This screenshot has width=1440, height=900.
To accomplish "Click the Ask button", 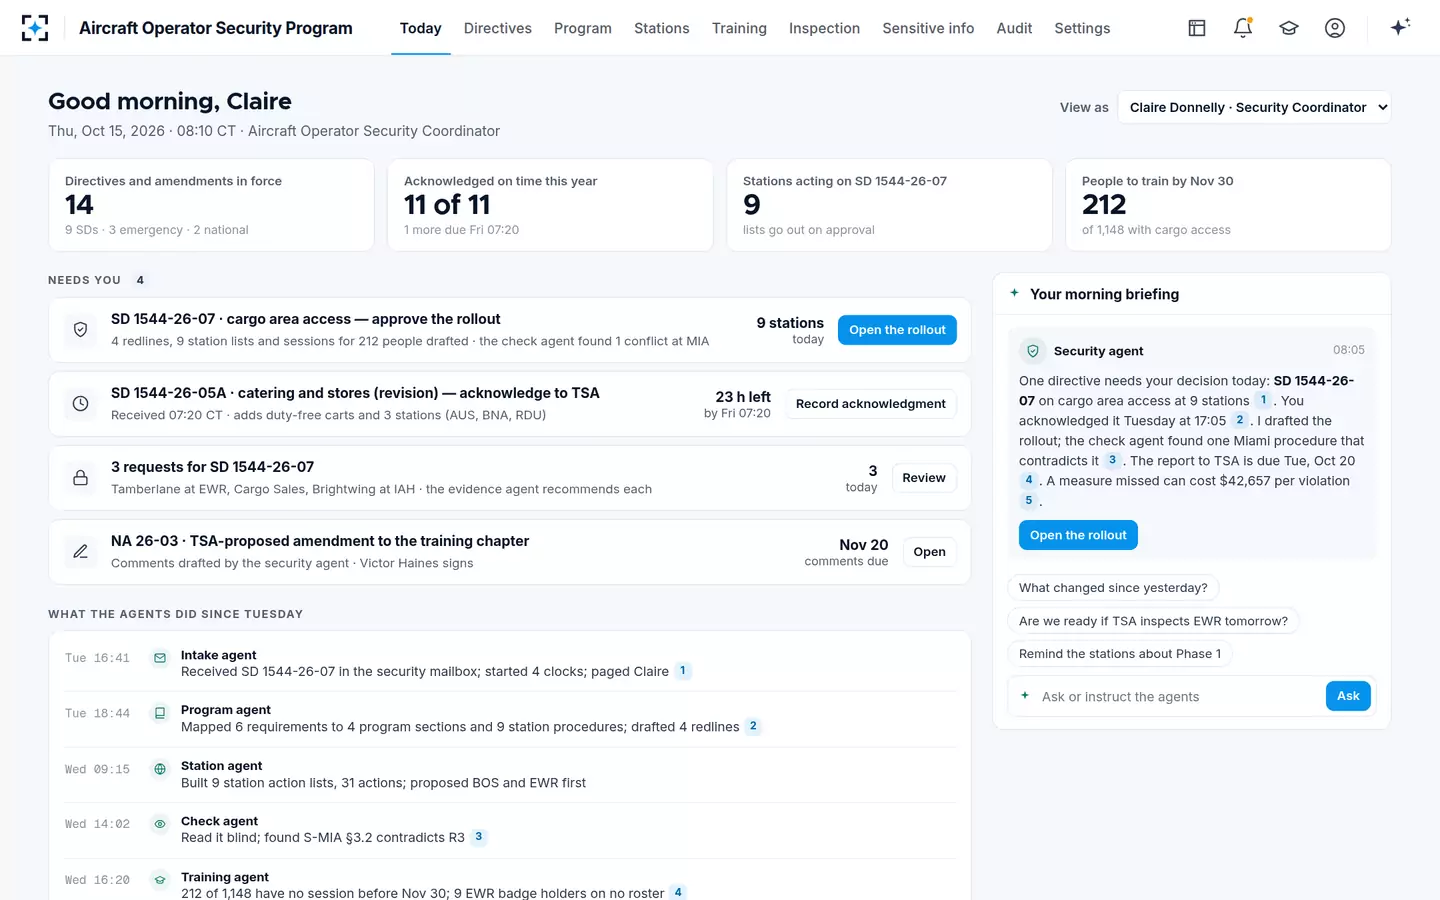I will (x=1348, y=696).
